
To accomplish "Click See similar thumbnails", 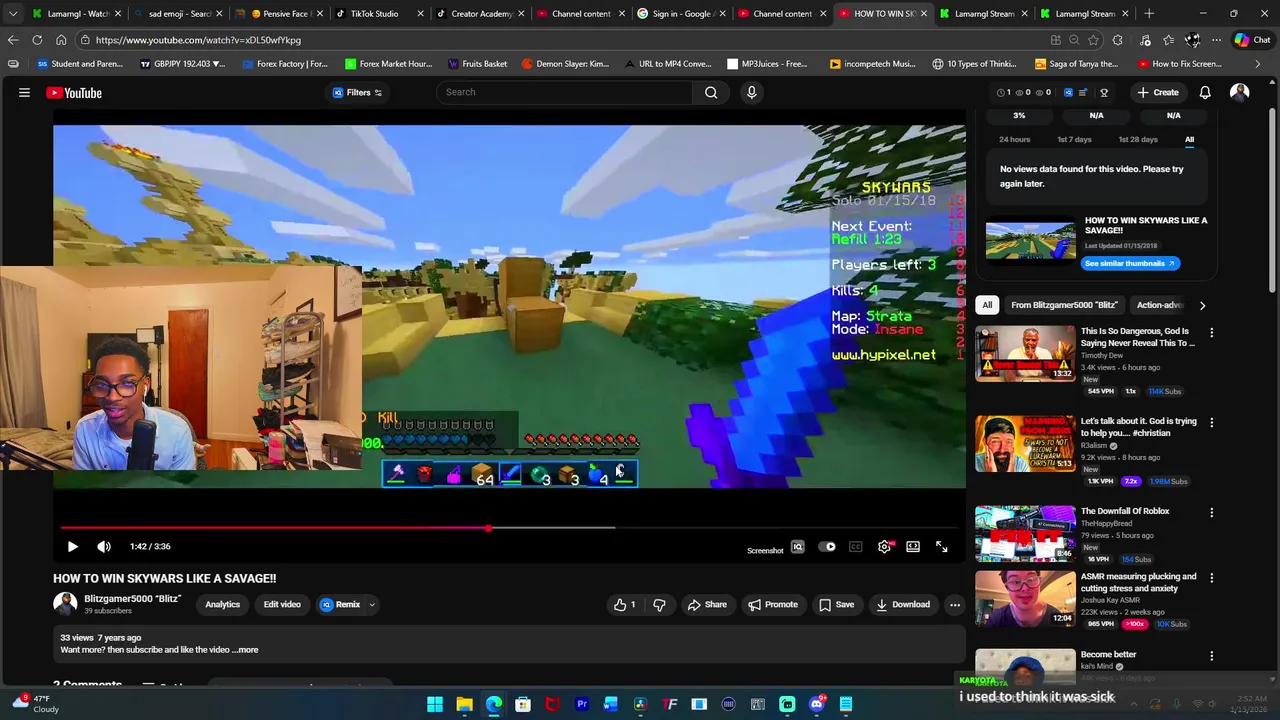I will pyautogui.click(x=1130, y=263).
